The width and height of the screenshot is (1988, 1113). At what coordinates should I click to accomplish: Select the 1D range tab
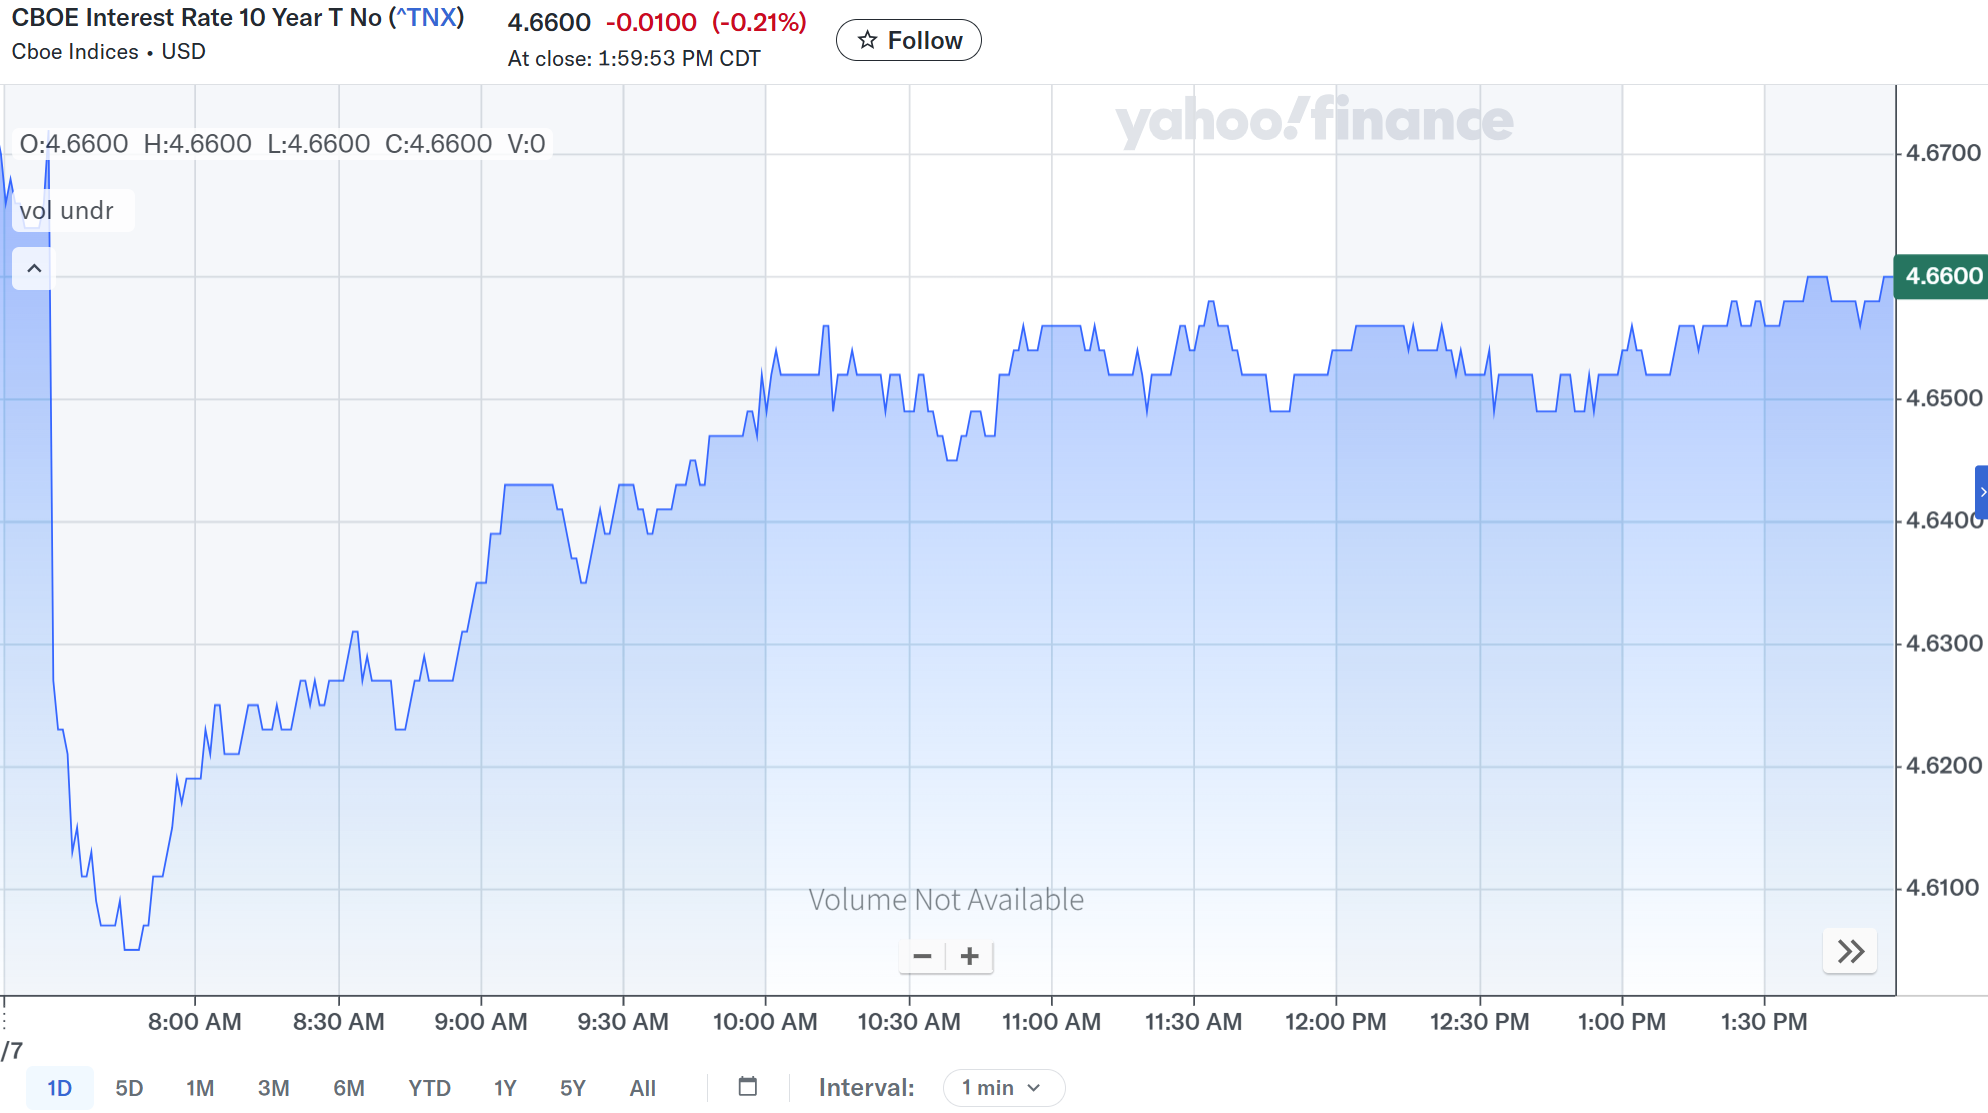[60, 1088]
